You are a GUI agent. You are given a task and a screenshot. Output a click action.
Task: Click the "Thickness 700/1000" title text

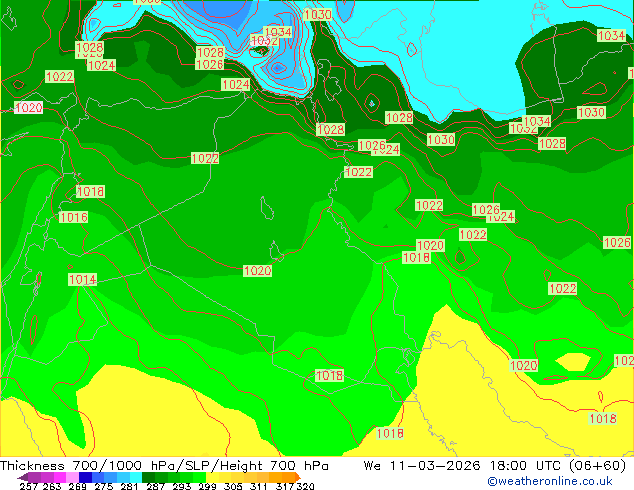(71, 465)
